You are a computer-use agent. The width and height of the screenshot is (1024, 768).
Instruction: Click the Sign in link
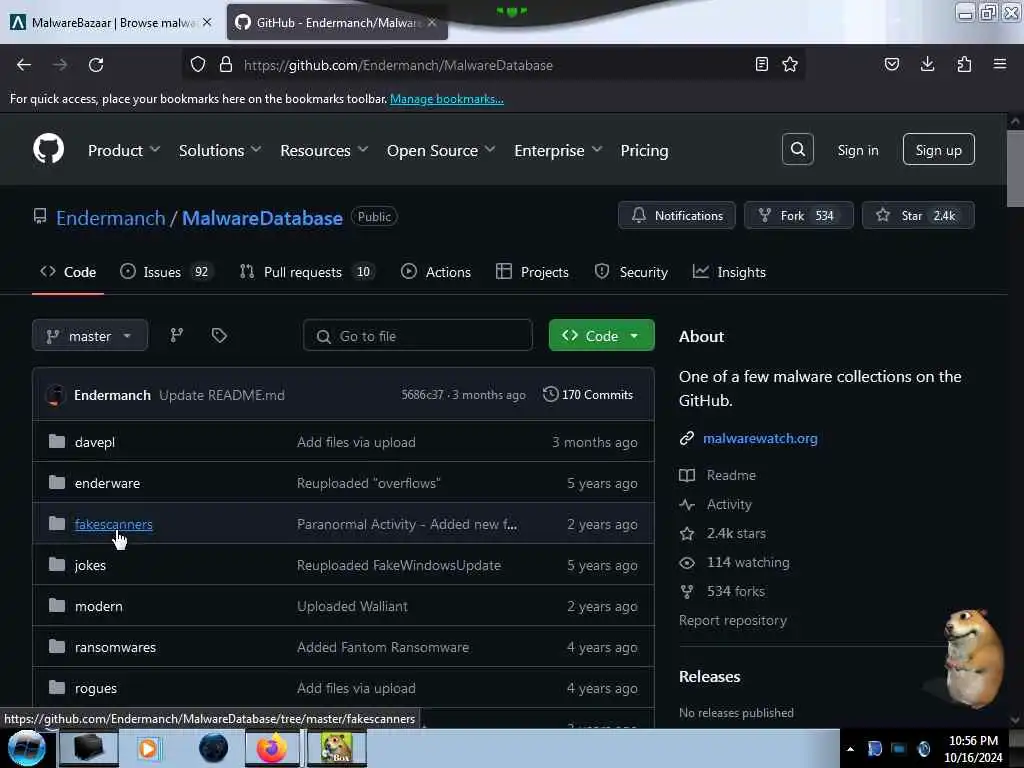pyautogui.click(x=857, y=150)
